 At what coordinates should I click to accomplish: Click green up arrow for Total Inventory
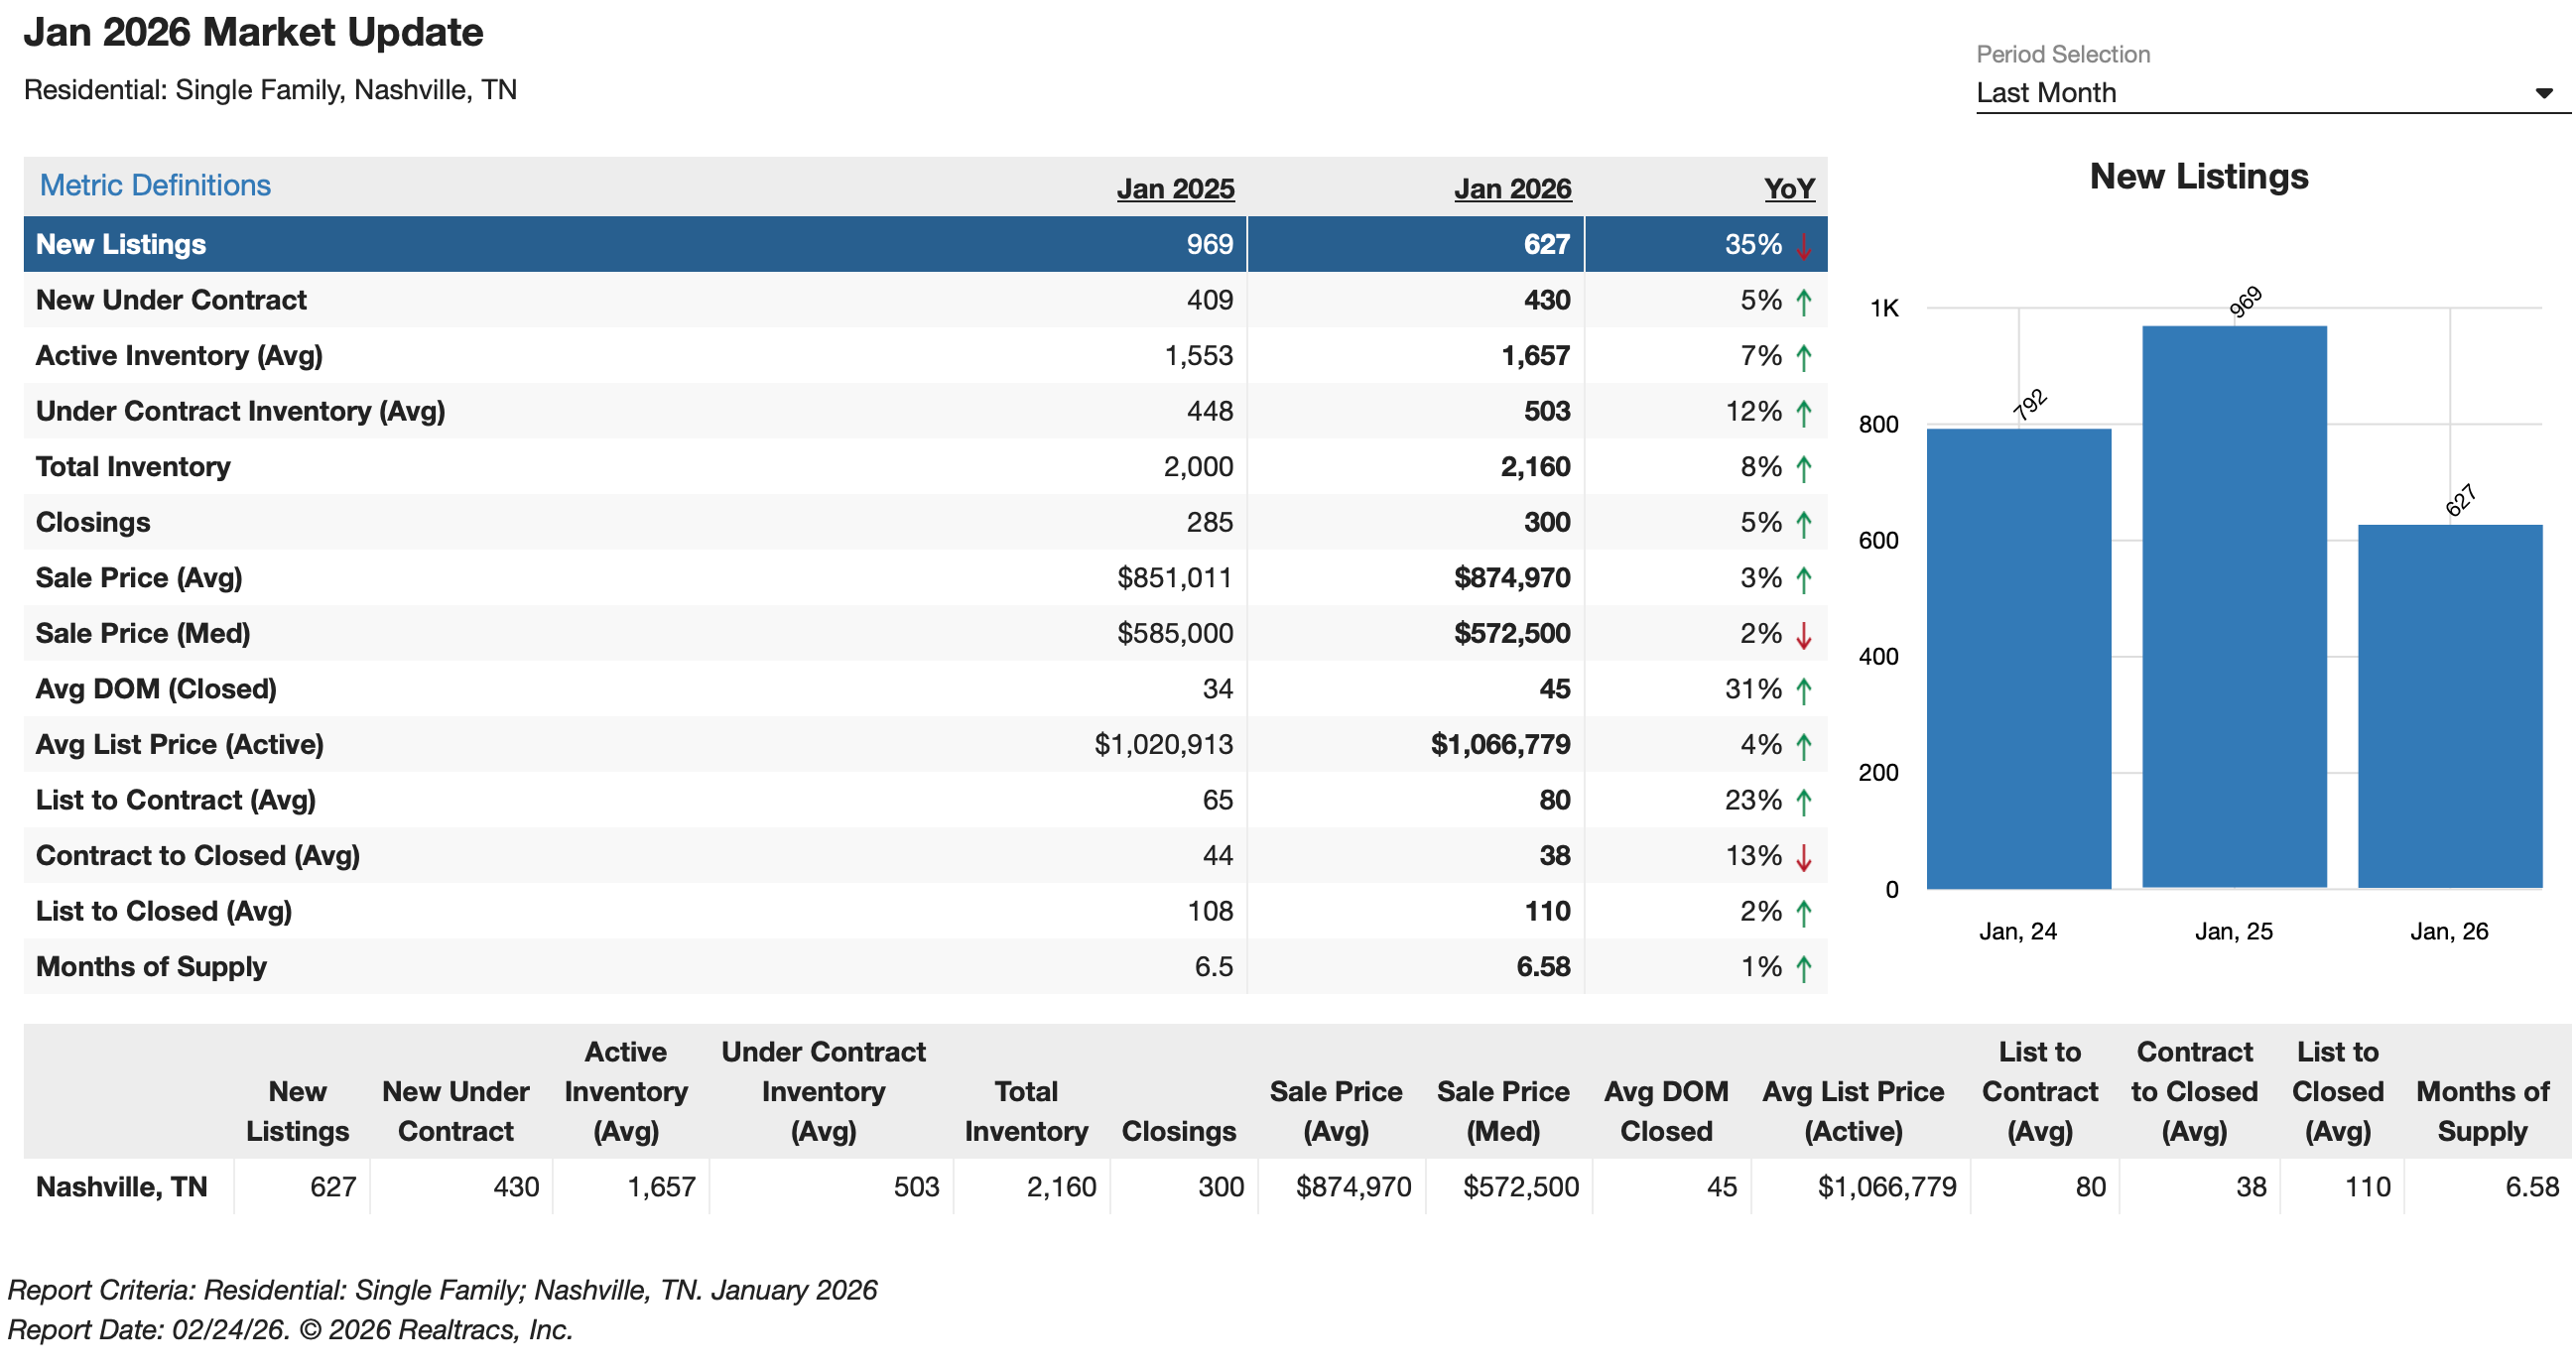1803,468
